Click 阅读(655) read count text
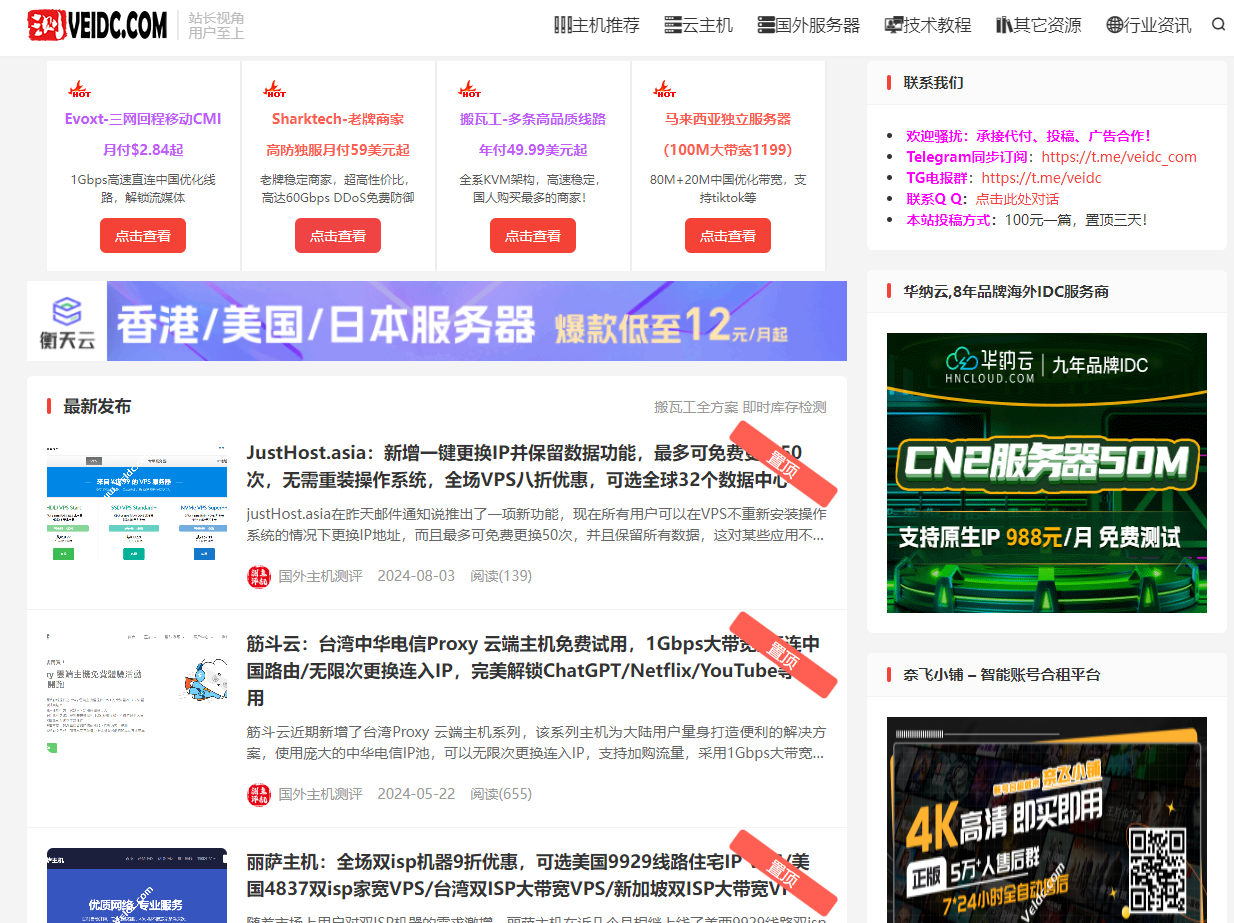 click(501, 794)
